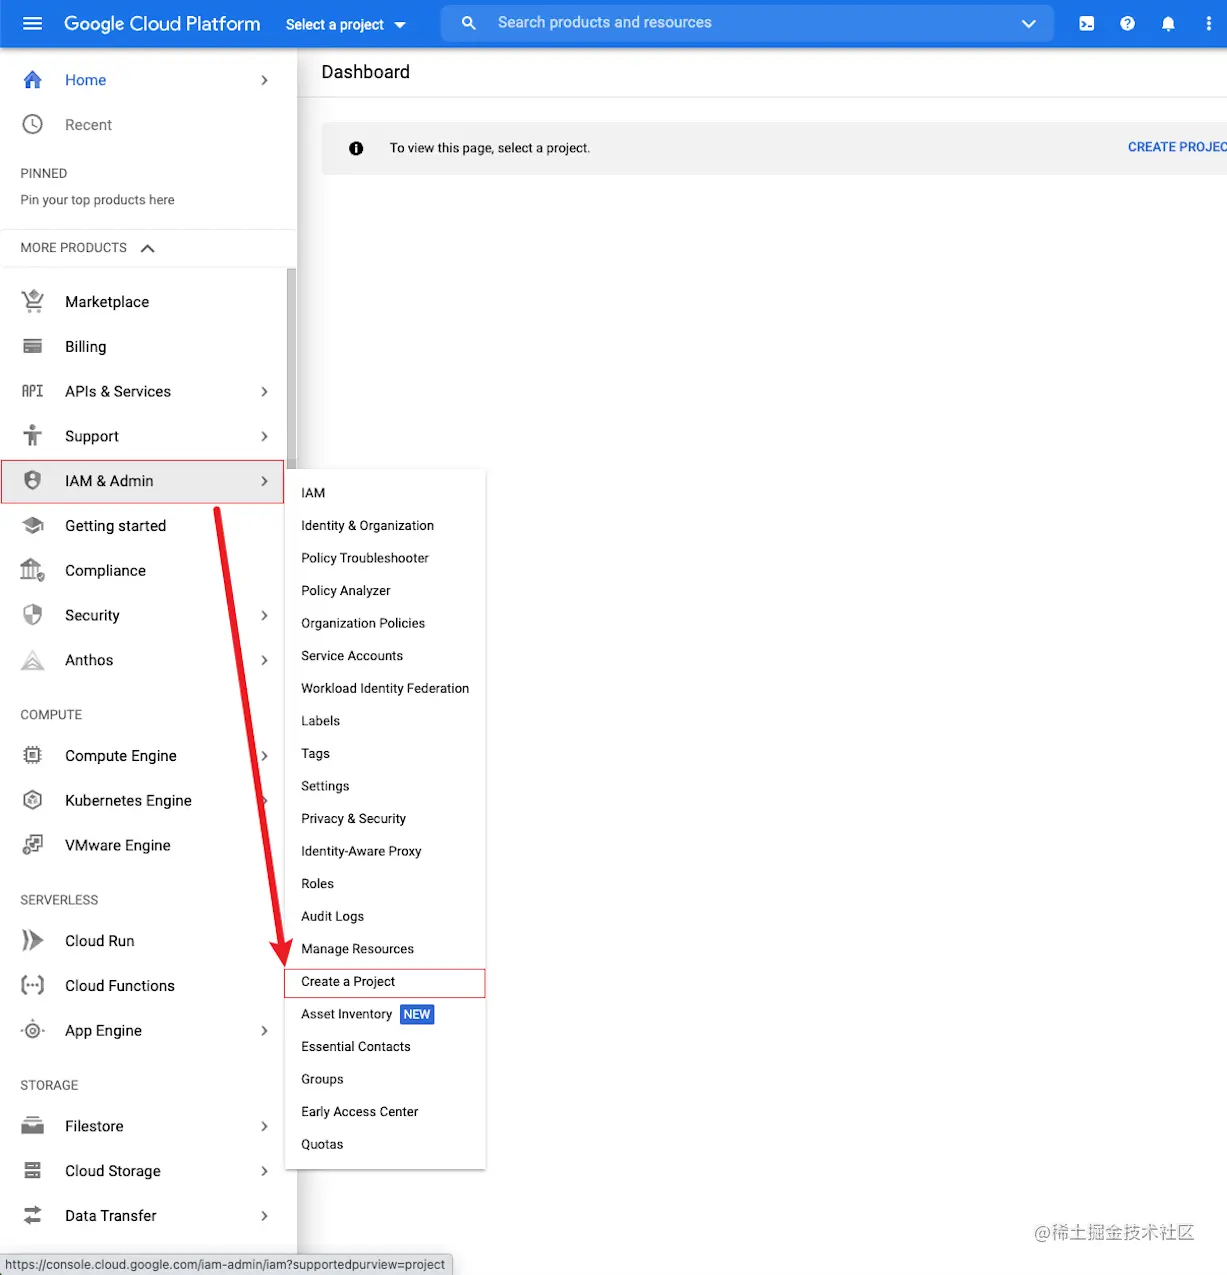
Task: Select Workload Identity Federation item
Action: click(x=385, y=688)
